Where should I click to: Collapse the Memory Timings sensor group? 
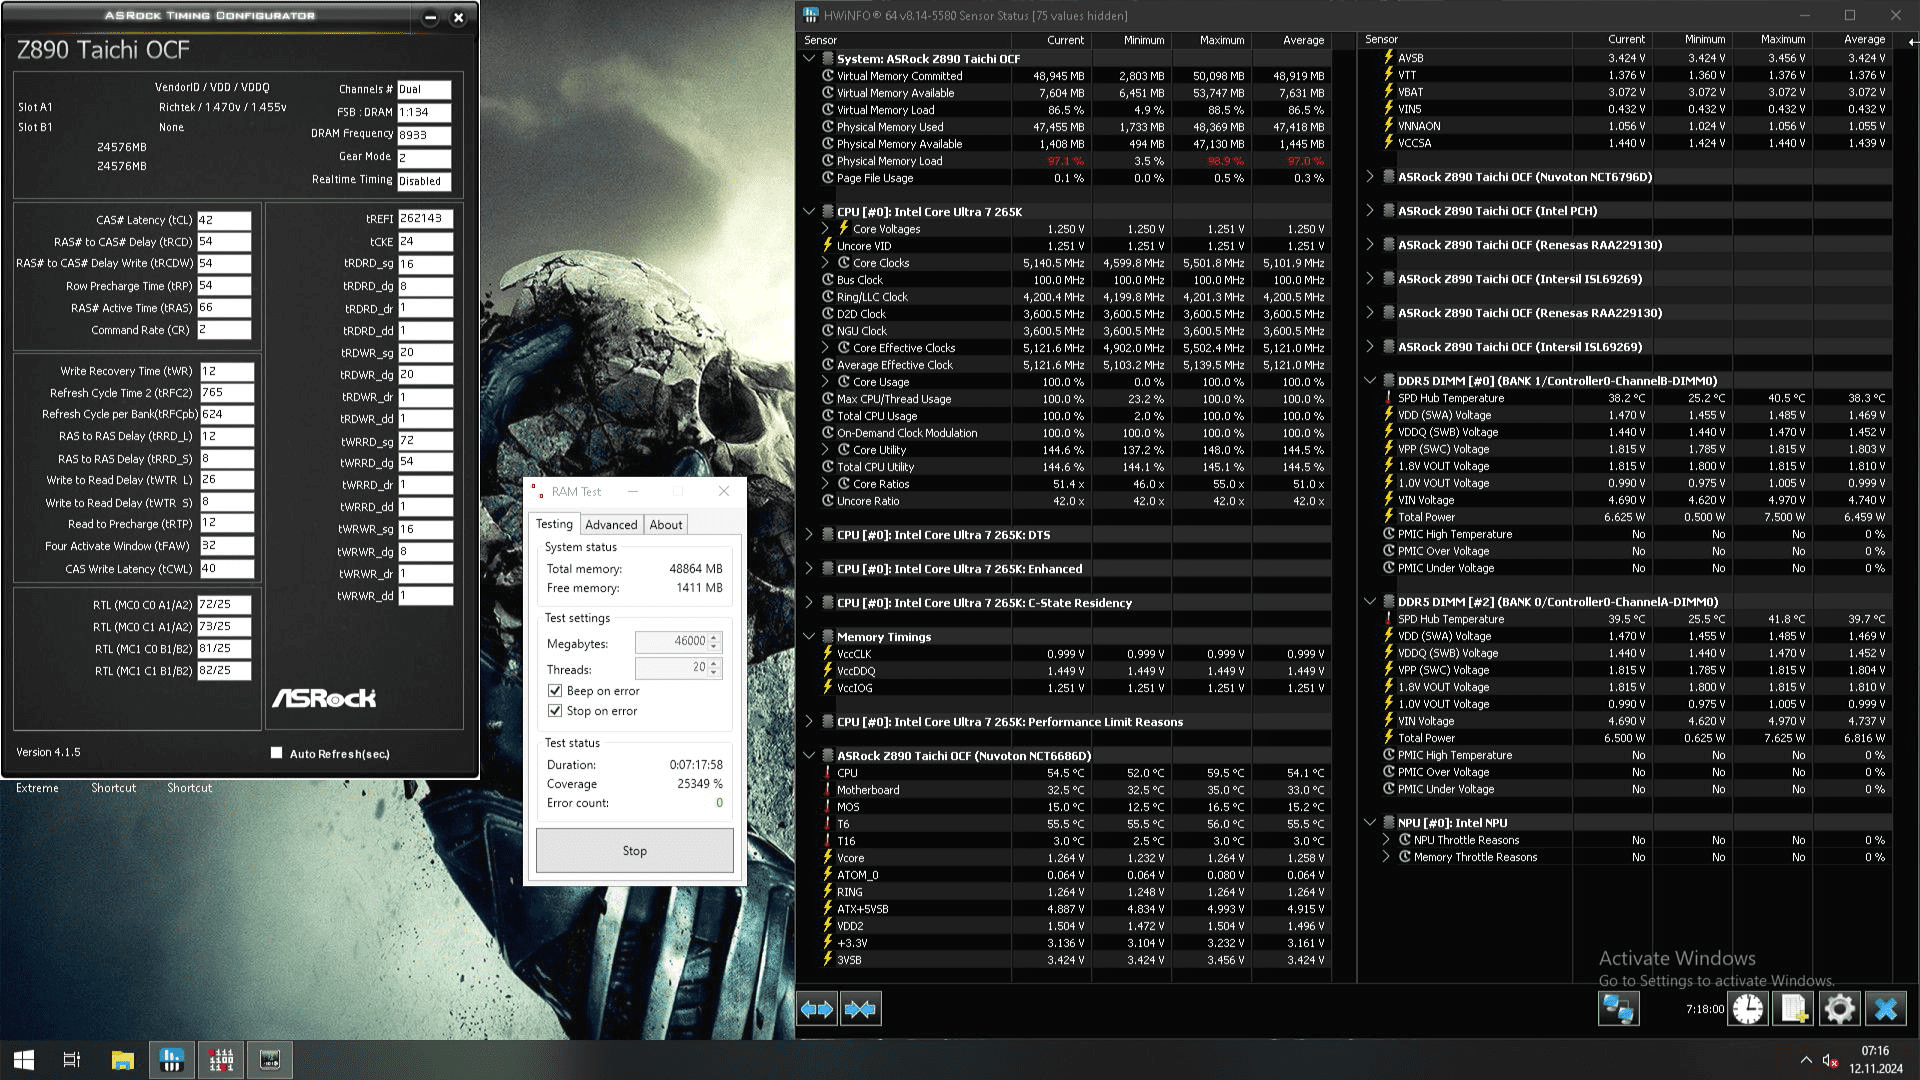click(809, 637)
